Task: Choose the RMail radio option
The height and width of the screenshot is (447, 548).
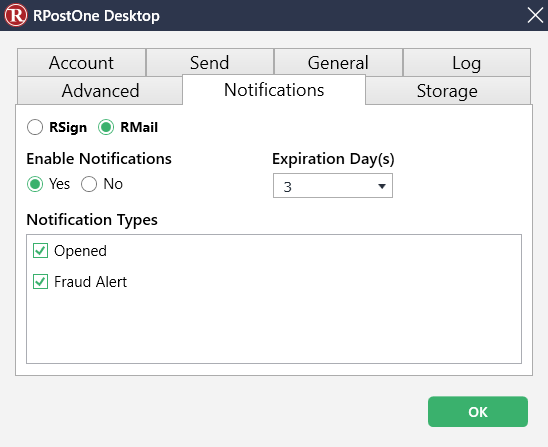Action: click(106, 127)
